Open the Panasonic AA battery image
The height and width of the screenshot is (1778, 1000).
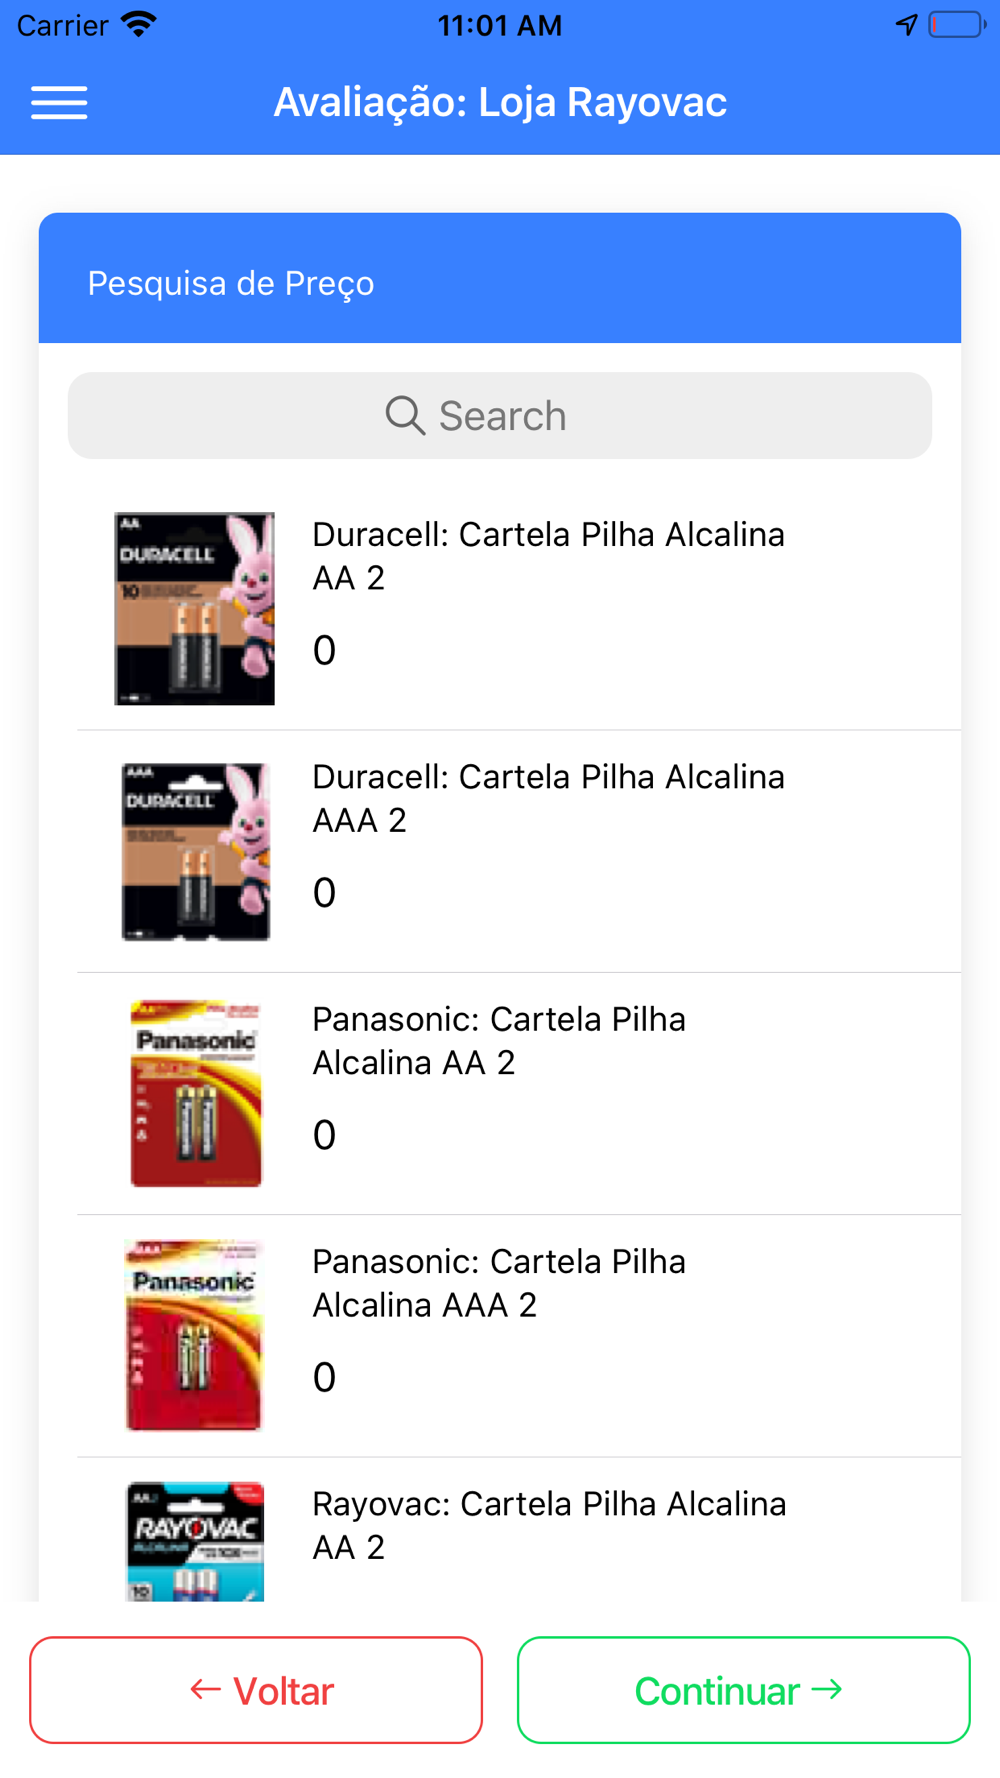(196, 1093)
